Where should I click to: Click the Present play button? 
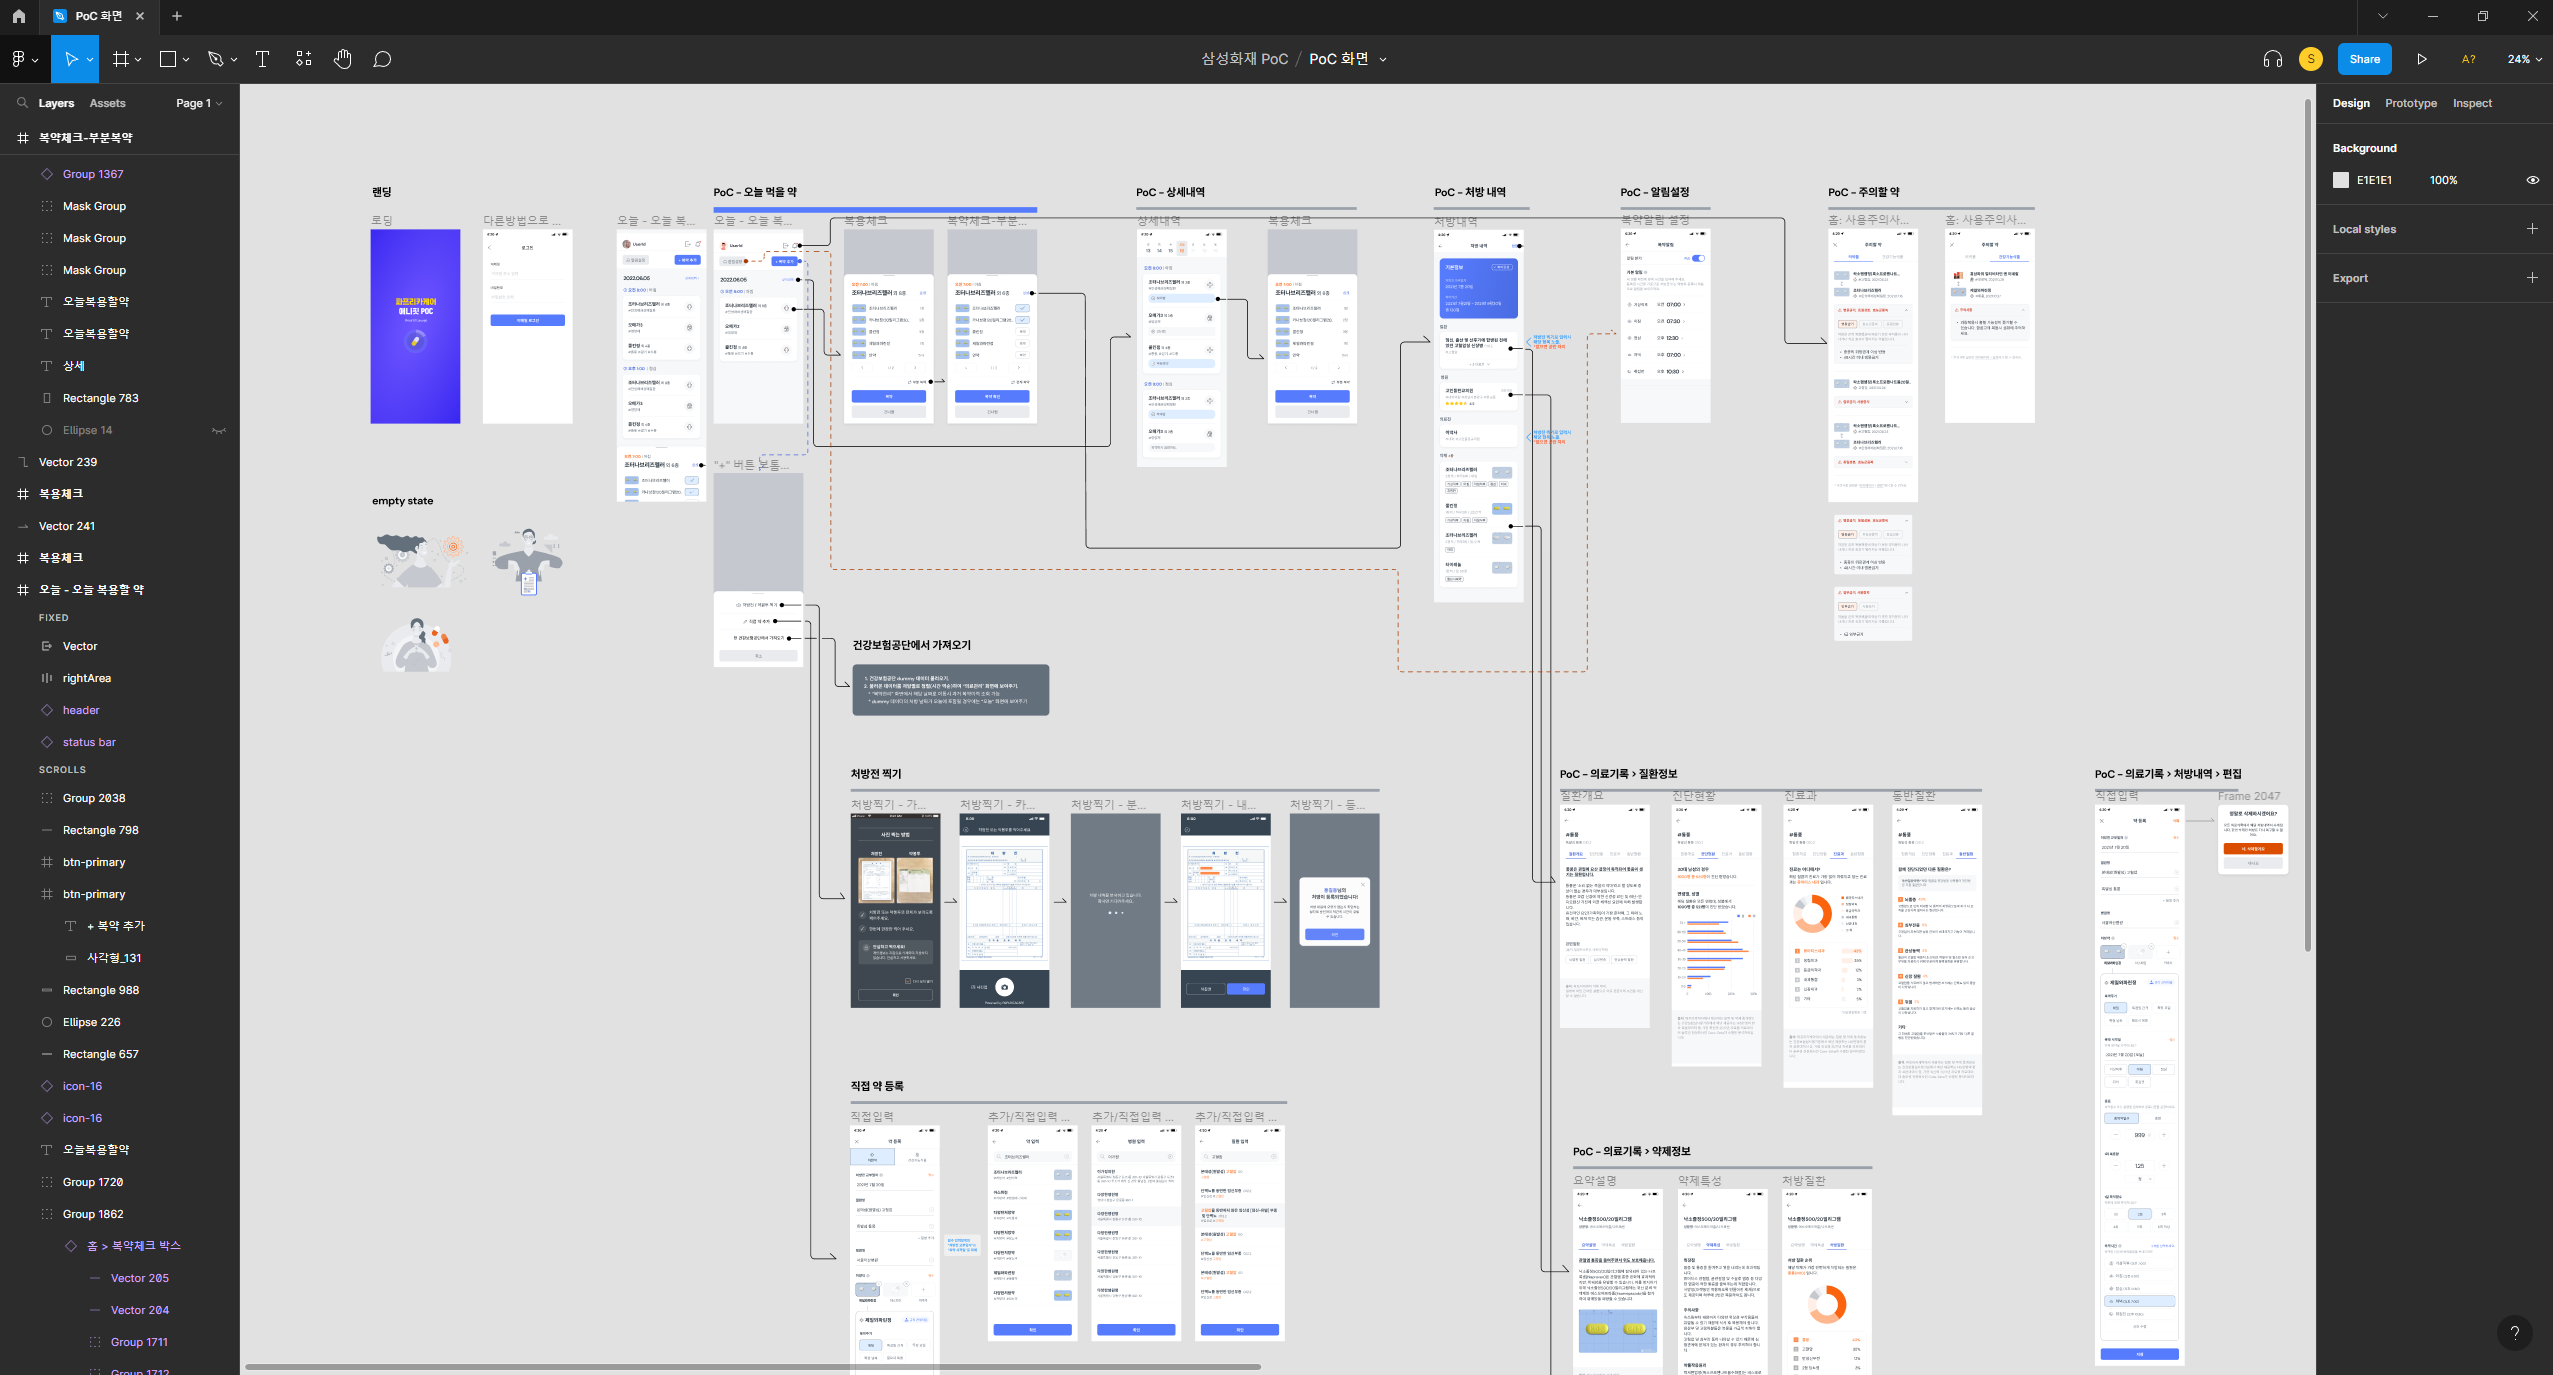click(x=2421, y=59)
